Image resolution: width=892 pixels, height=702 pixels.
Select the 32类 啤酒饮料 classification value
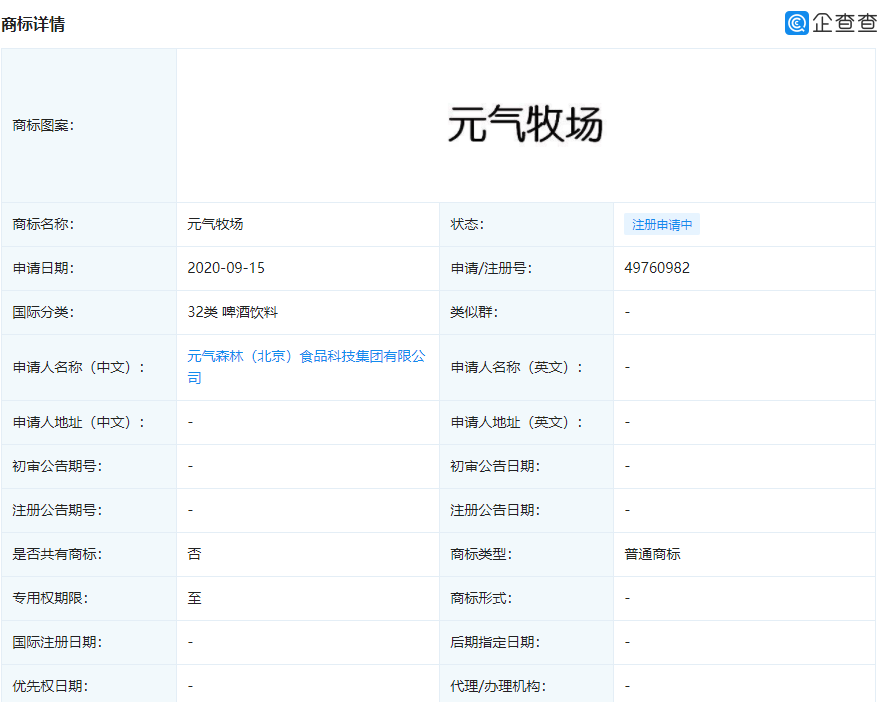[232, 312]
